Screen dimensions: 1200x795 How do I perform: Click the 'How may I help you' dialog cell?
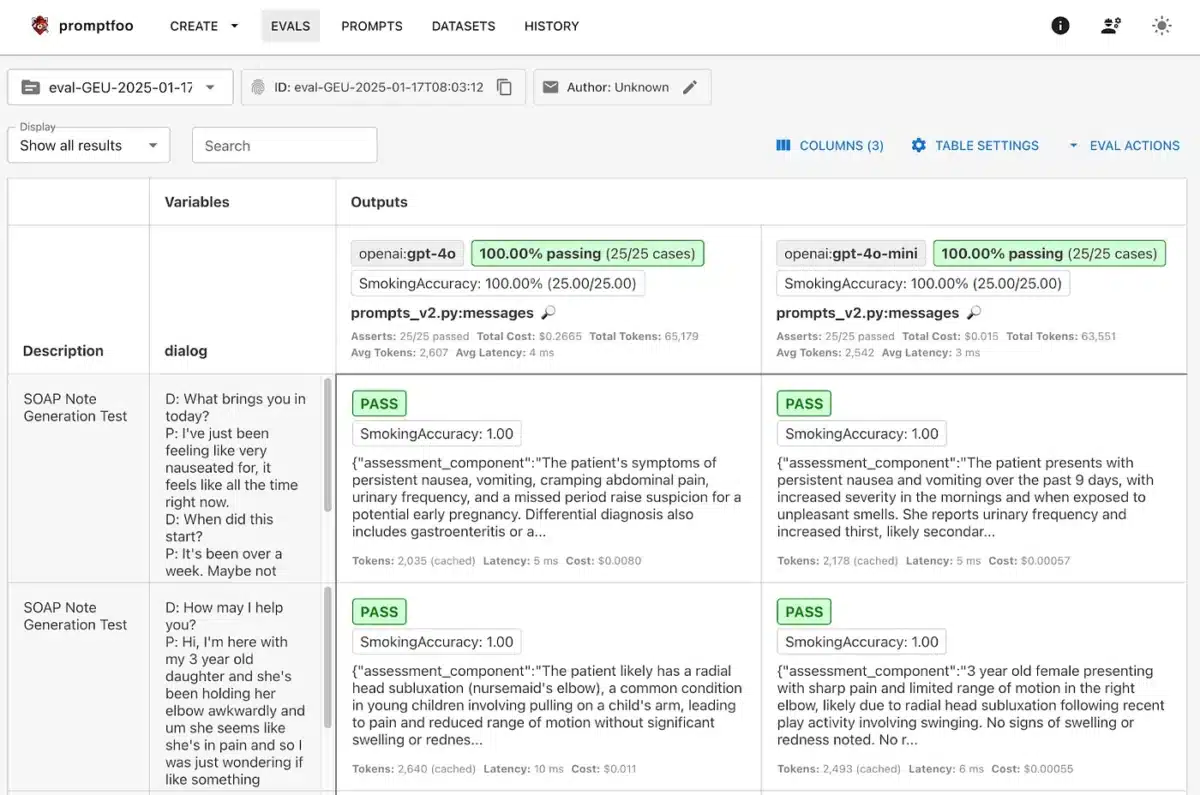237,693
